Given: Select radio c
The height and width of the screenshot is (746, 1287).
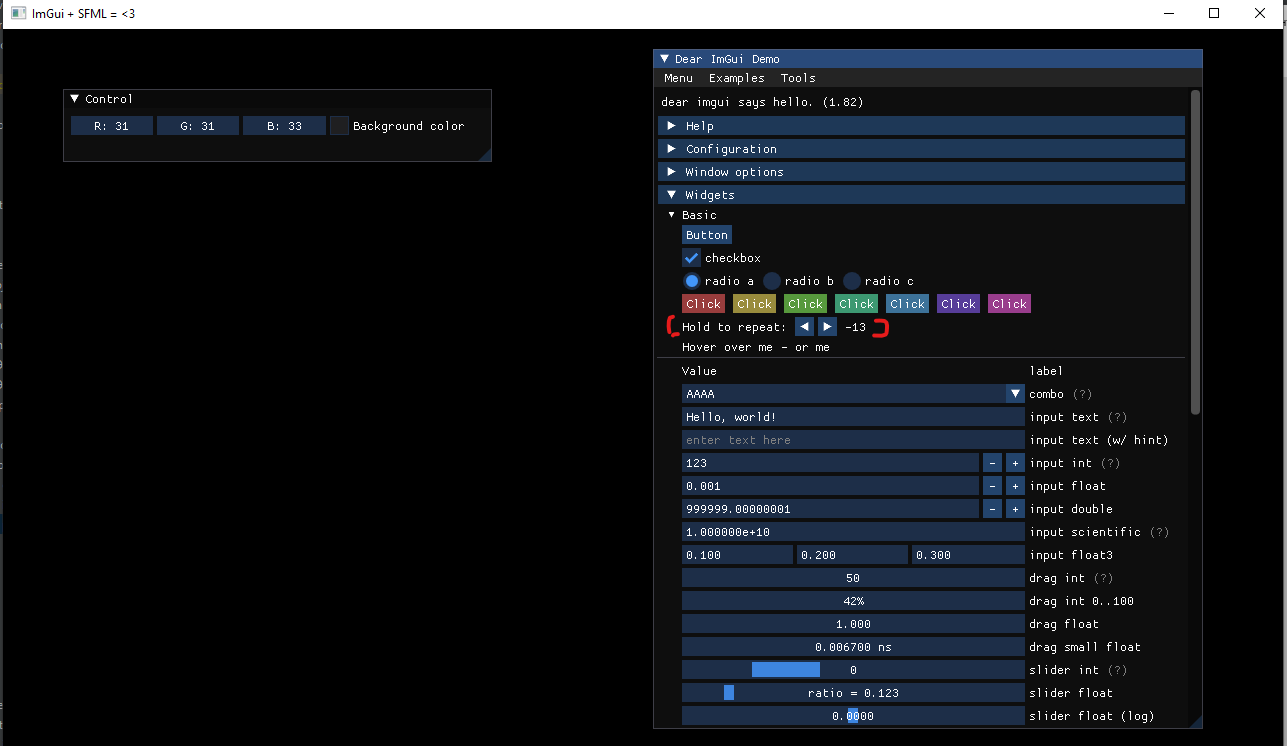Looking at the screenshot, I should (852, 281).
